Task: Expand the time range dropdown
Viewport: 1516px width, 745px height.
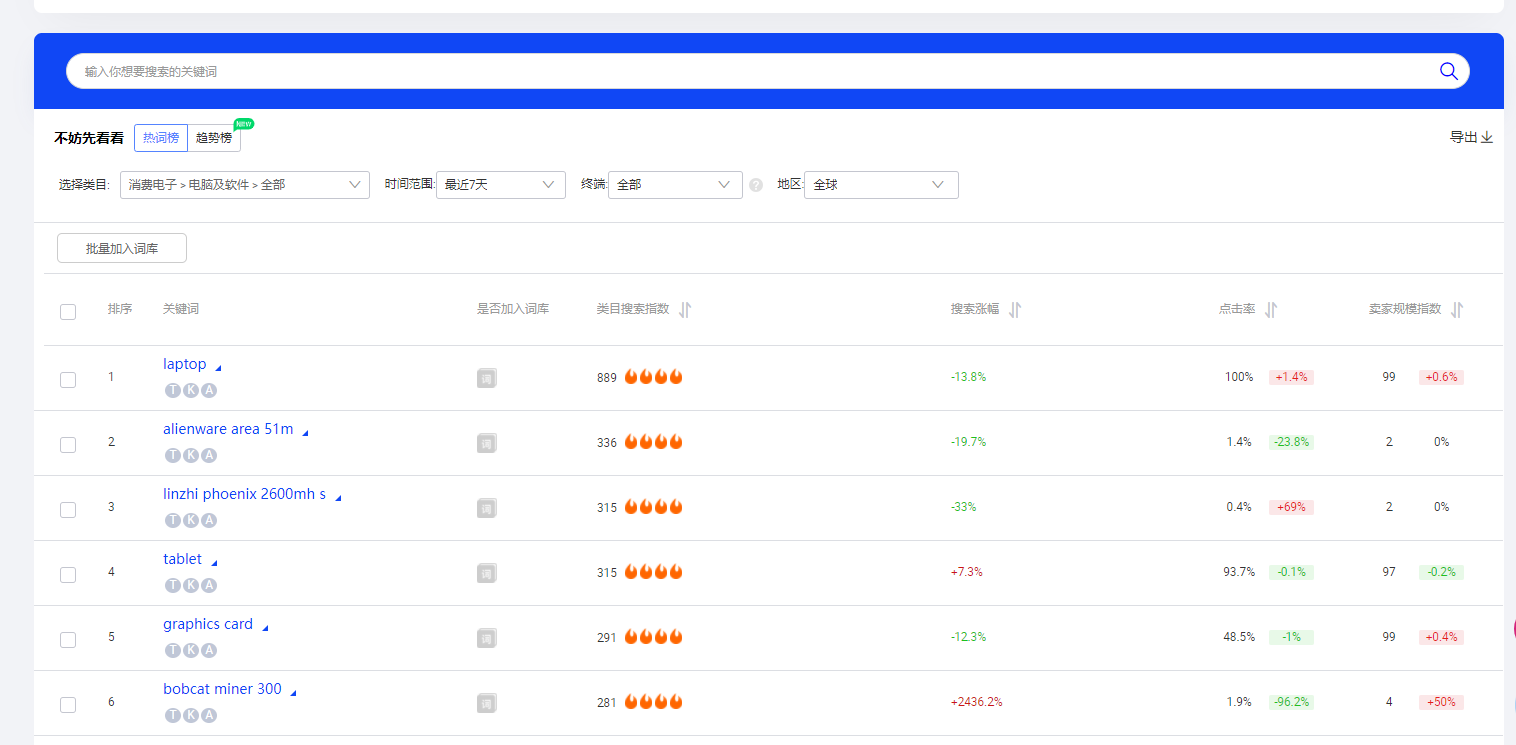Action: pyautogui.click(x=500, y=185)
